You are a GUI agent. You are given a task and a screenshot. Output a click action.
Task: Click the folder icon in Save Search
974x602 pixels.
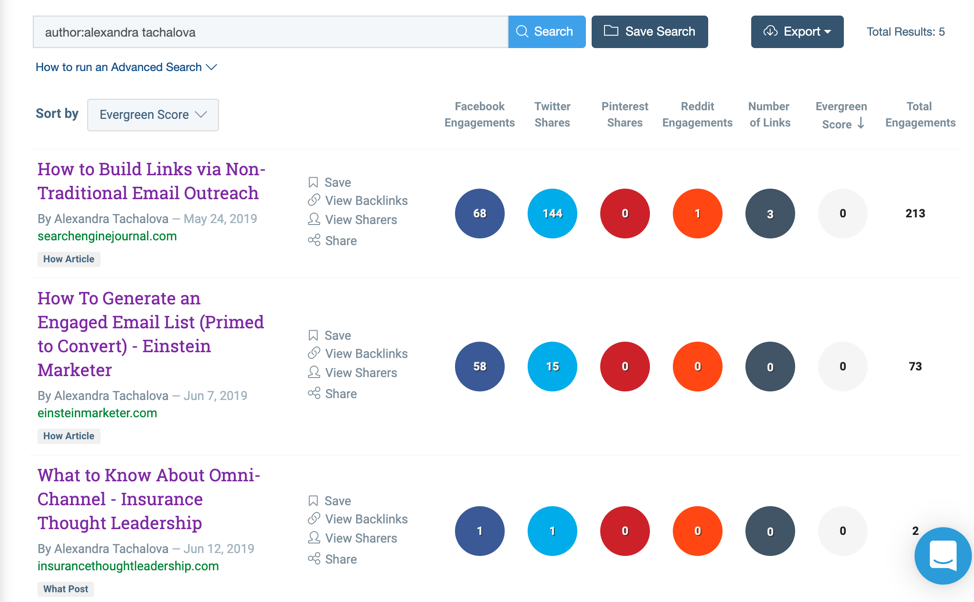[x=611, y=32]
